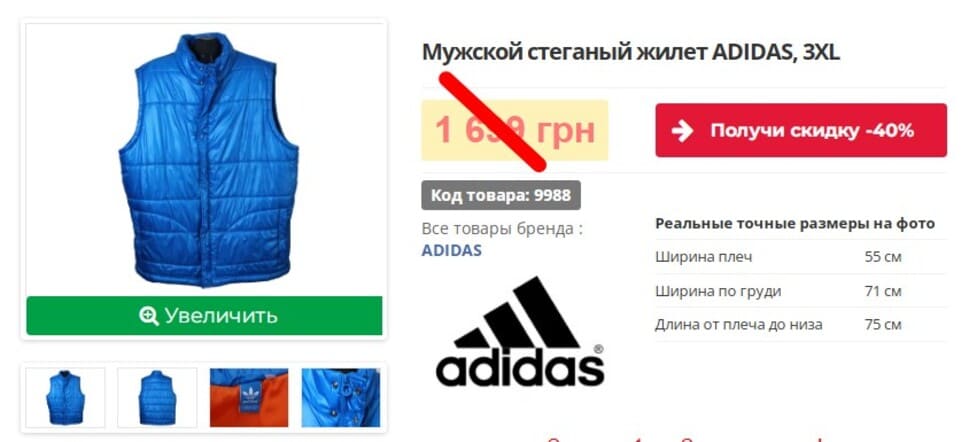Open the orange lining label thumbnail
This screenshot has width=969, height=442.
click(x=249, y=397)
